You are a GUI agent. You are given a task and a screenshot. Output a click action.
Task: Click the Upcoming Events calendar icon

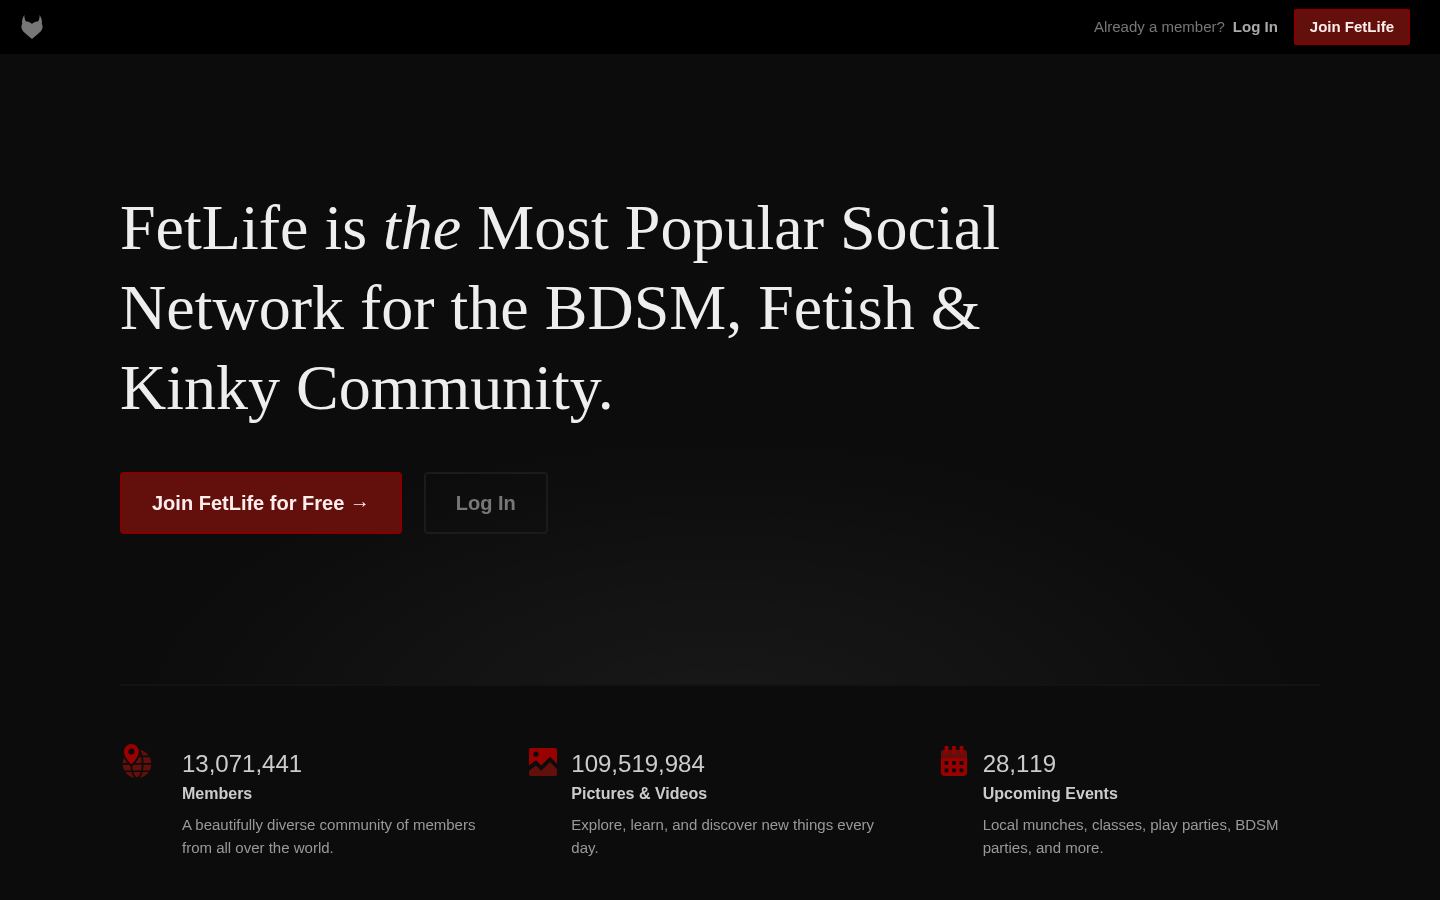point(954,761)
